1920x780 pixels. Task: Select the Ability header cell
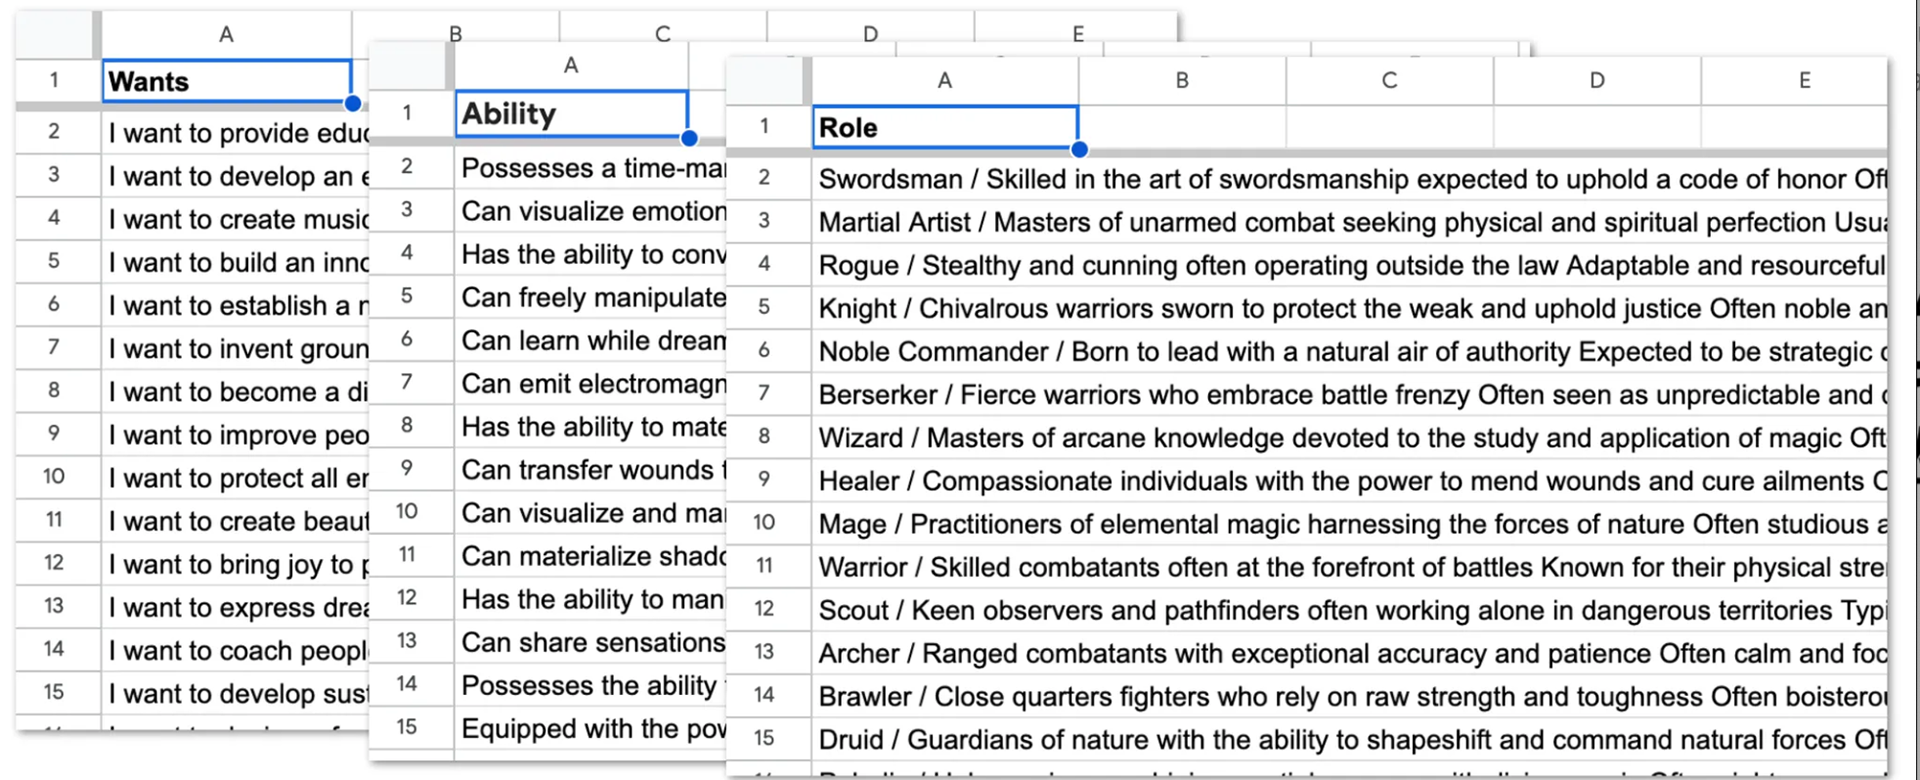(571, 114)
